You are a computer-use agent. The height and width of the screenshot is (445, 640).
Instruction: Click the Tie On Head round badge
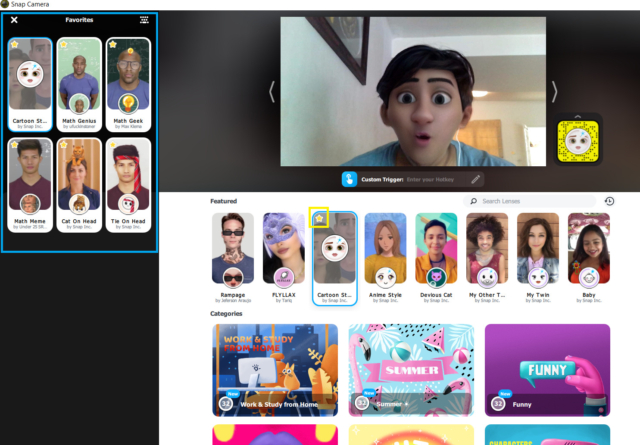coord(128,204)
